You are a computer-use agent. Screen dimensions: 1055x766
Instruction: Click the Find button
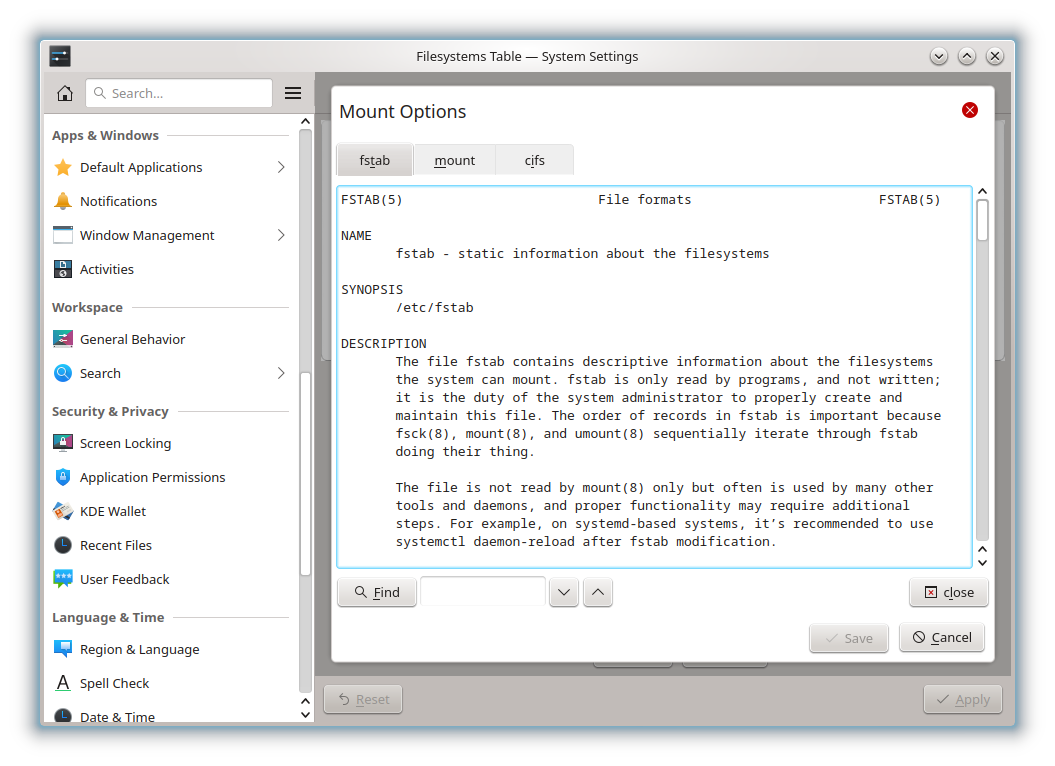coord(377,592)
